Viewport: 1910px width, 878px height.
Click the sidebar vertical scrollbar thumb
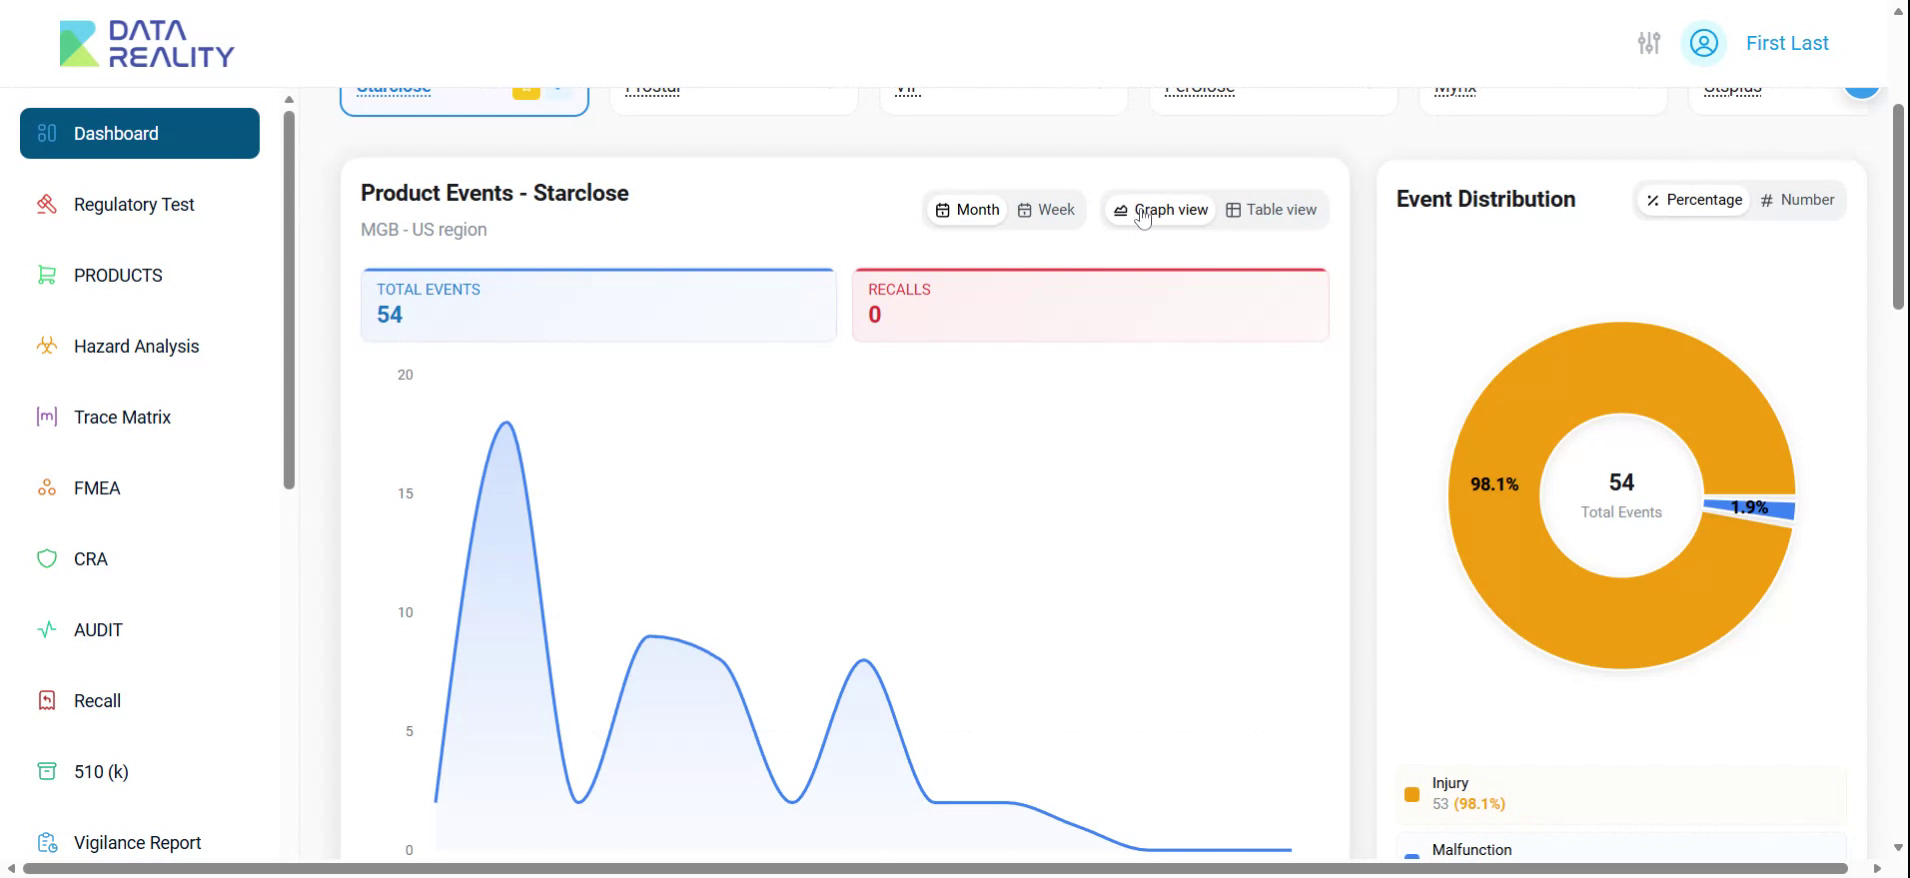click(x=289, y=300)
